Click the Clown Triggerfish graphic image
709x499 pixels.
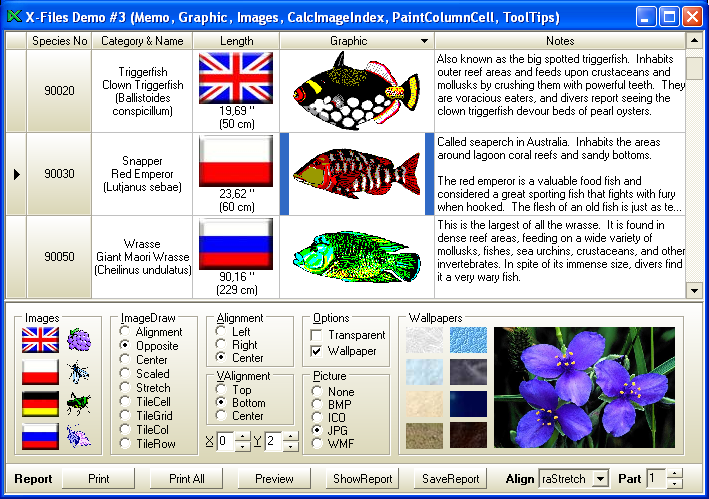tap(356, 90)
